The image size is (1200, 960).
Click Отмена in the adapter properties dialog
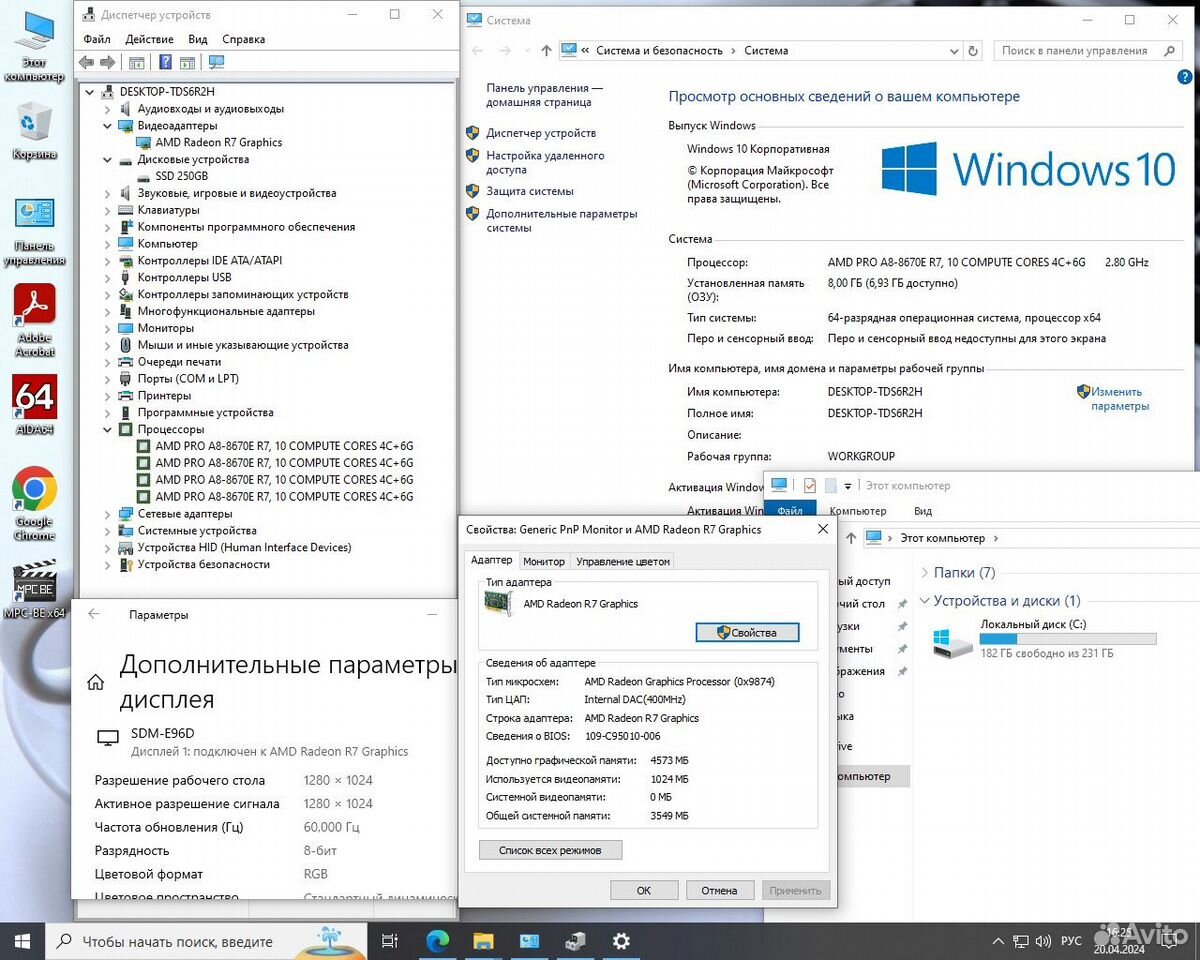[x=719, y=890]
